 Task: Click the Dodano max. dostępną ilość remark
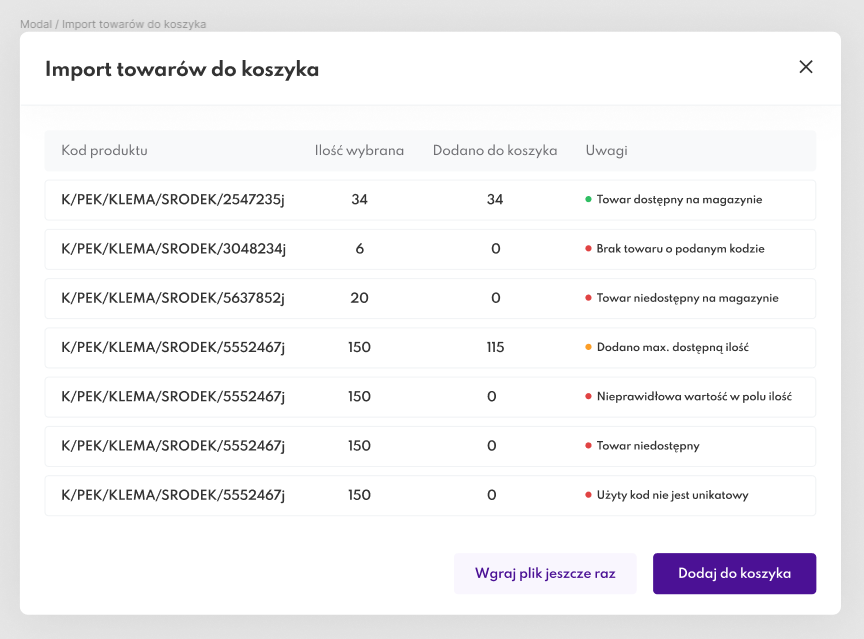tap(672, 347)
